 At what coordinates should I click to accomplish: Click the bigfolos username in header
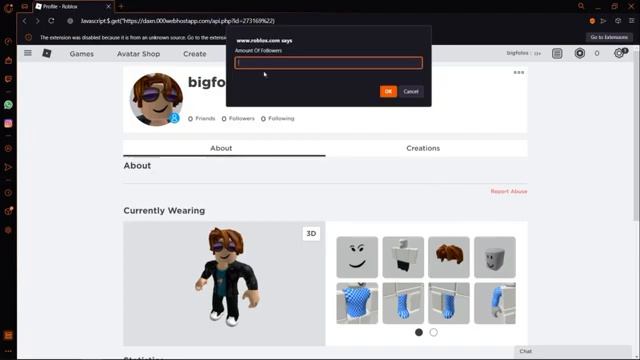(x=518, y=53)
